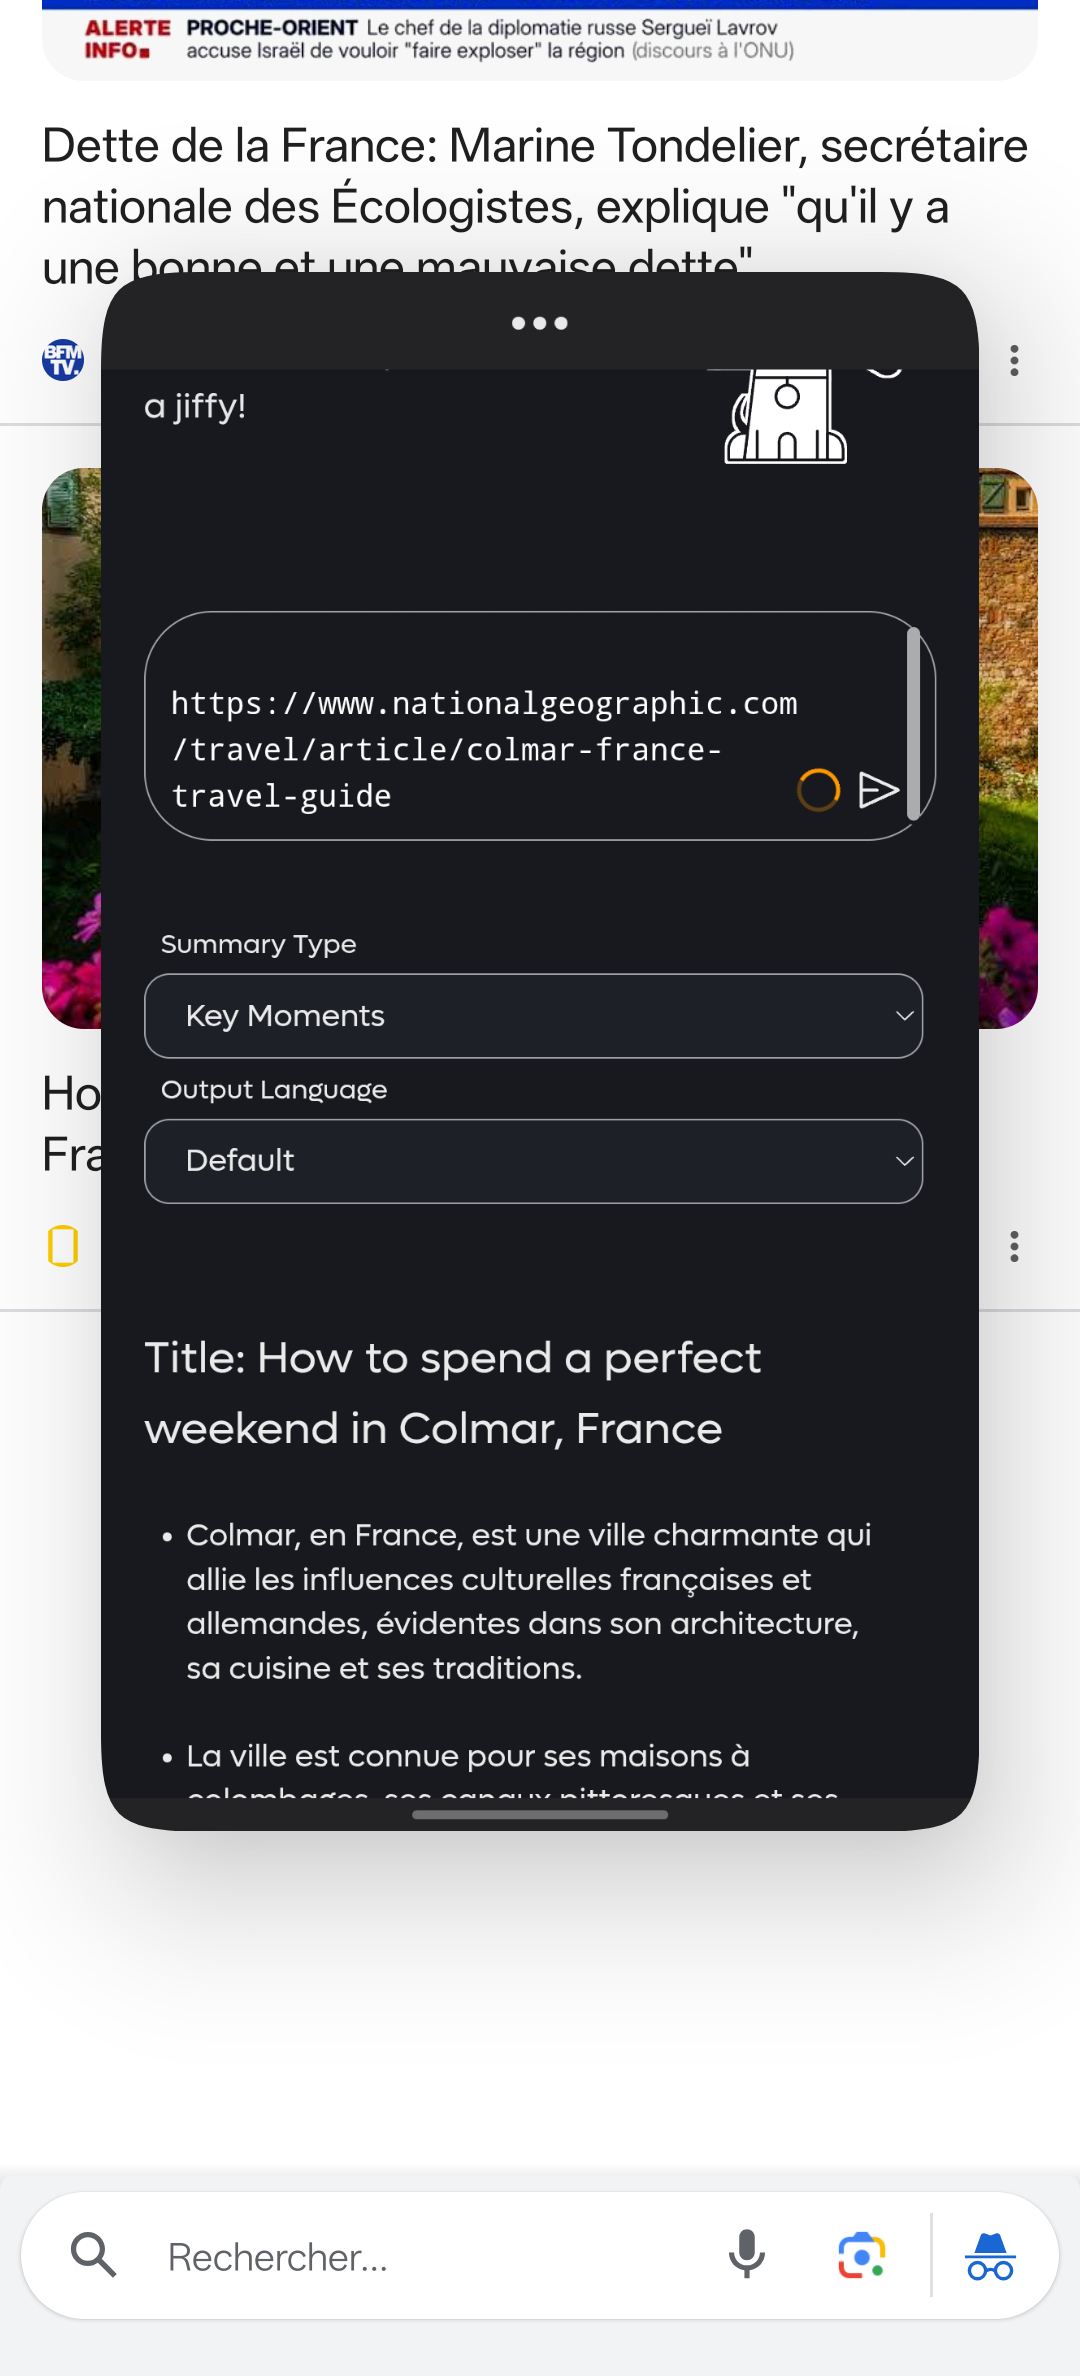Tap the yellow bookmark badge under the Colmar article
The image size is (1080, 2376).
pos(63,1247)
